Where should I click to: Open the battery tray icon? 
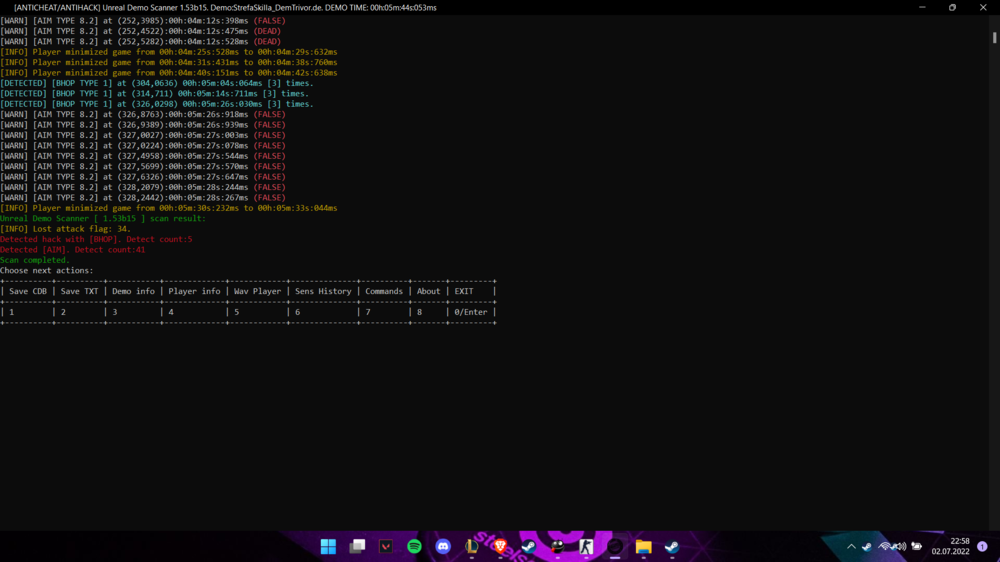click(x=916, y=547)
